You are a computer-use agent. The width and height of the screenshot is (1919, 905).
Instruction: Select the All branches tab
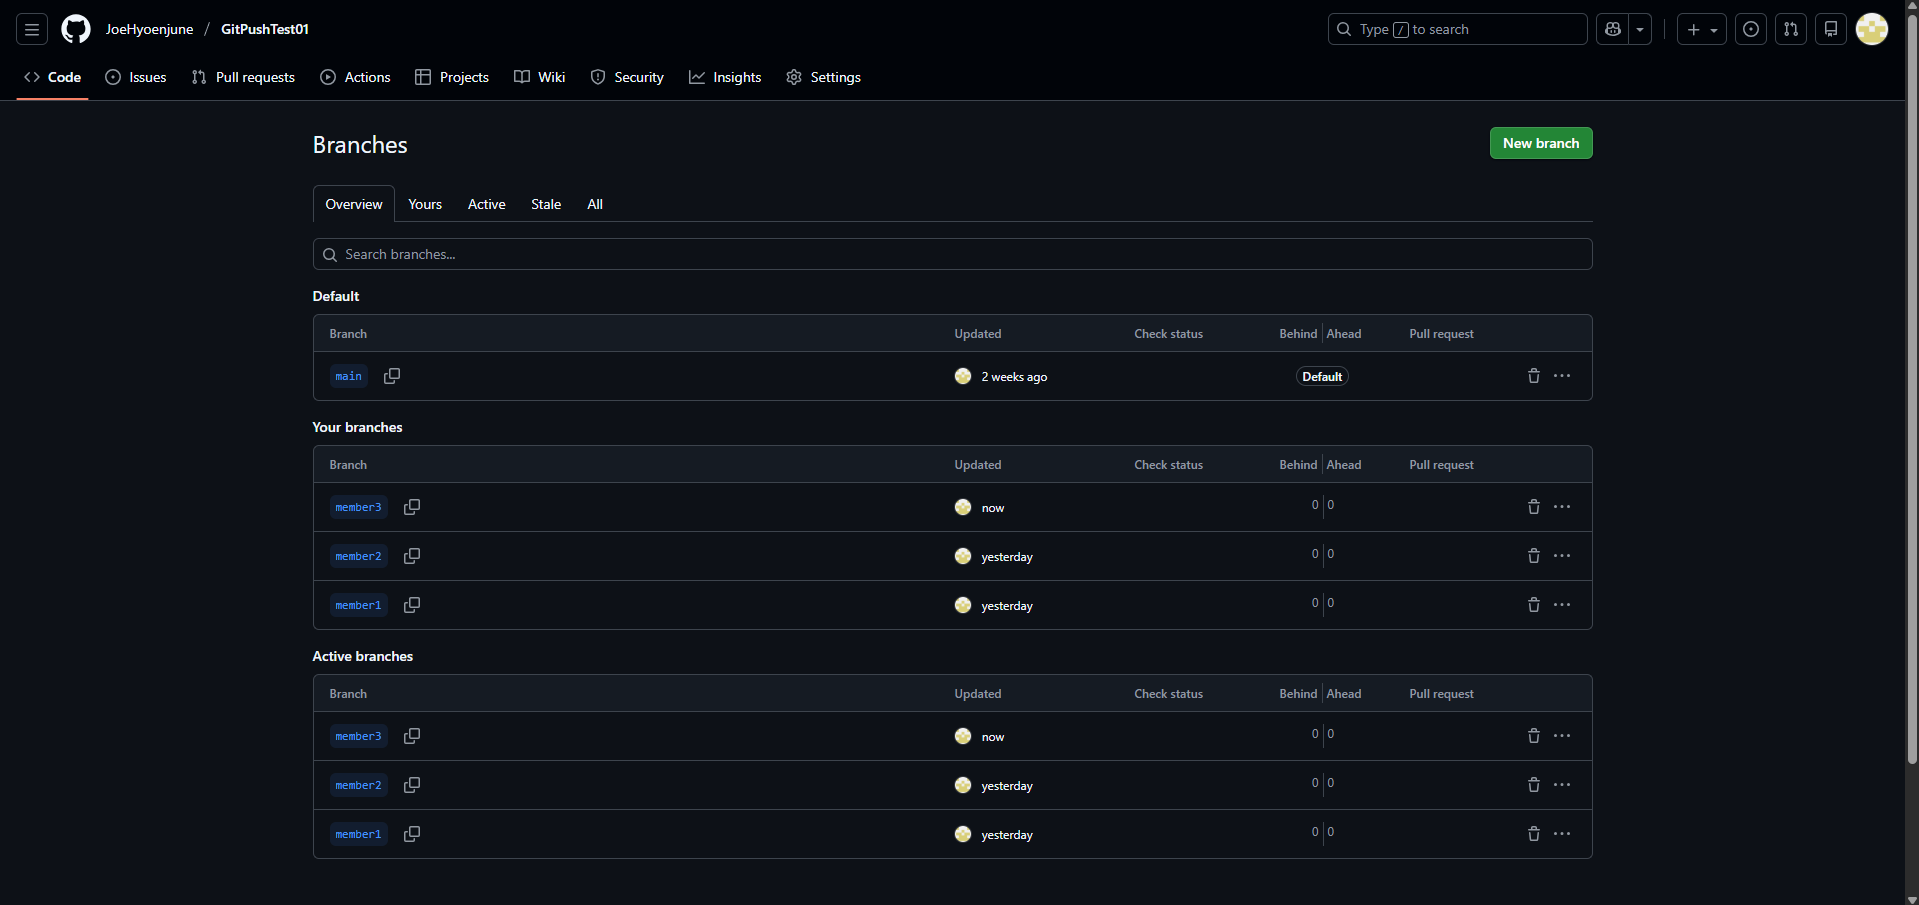595,204
